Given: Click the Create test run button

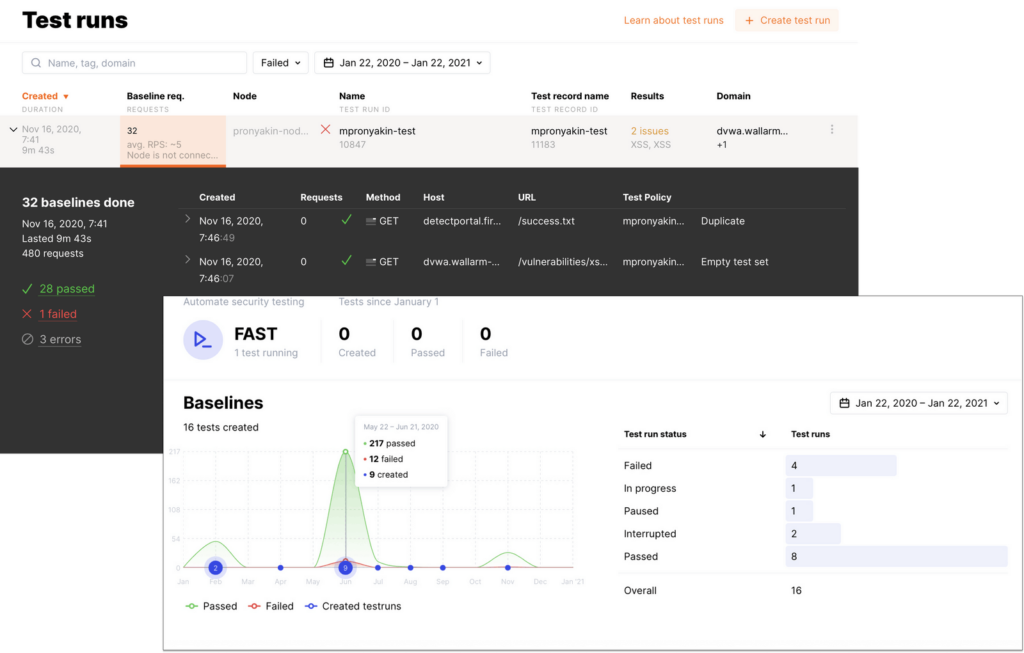Looking at the screenshot, I should (786, 20).
